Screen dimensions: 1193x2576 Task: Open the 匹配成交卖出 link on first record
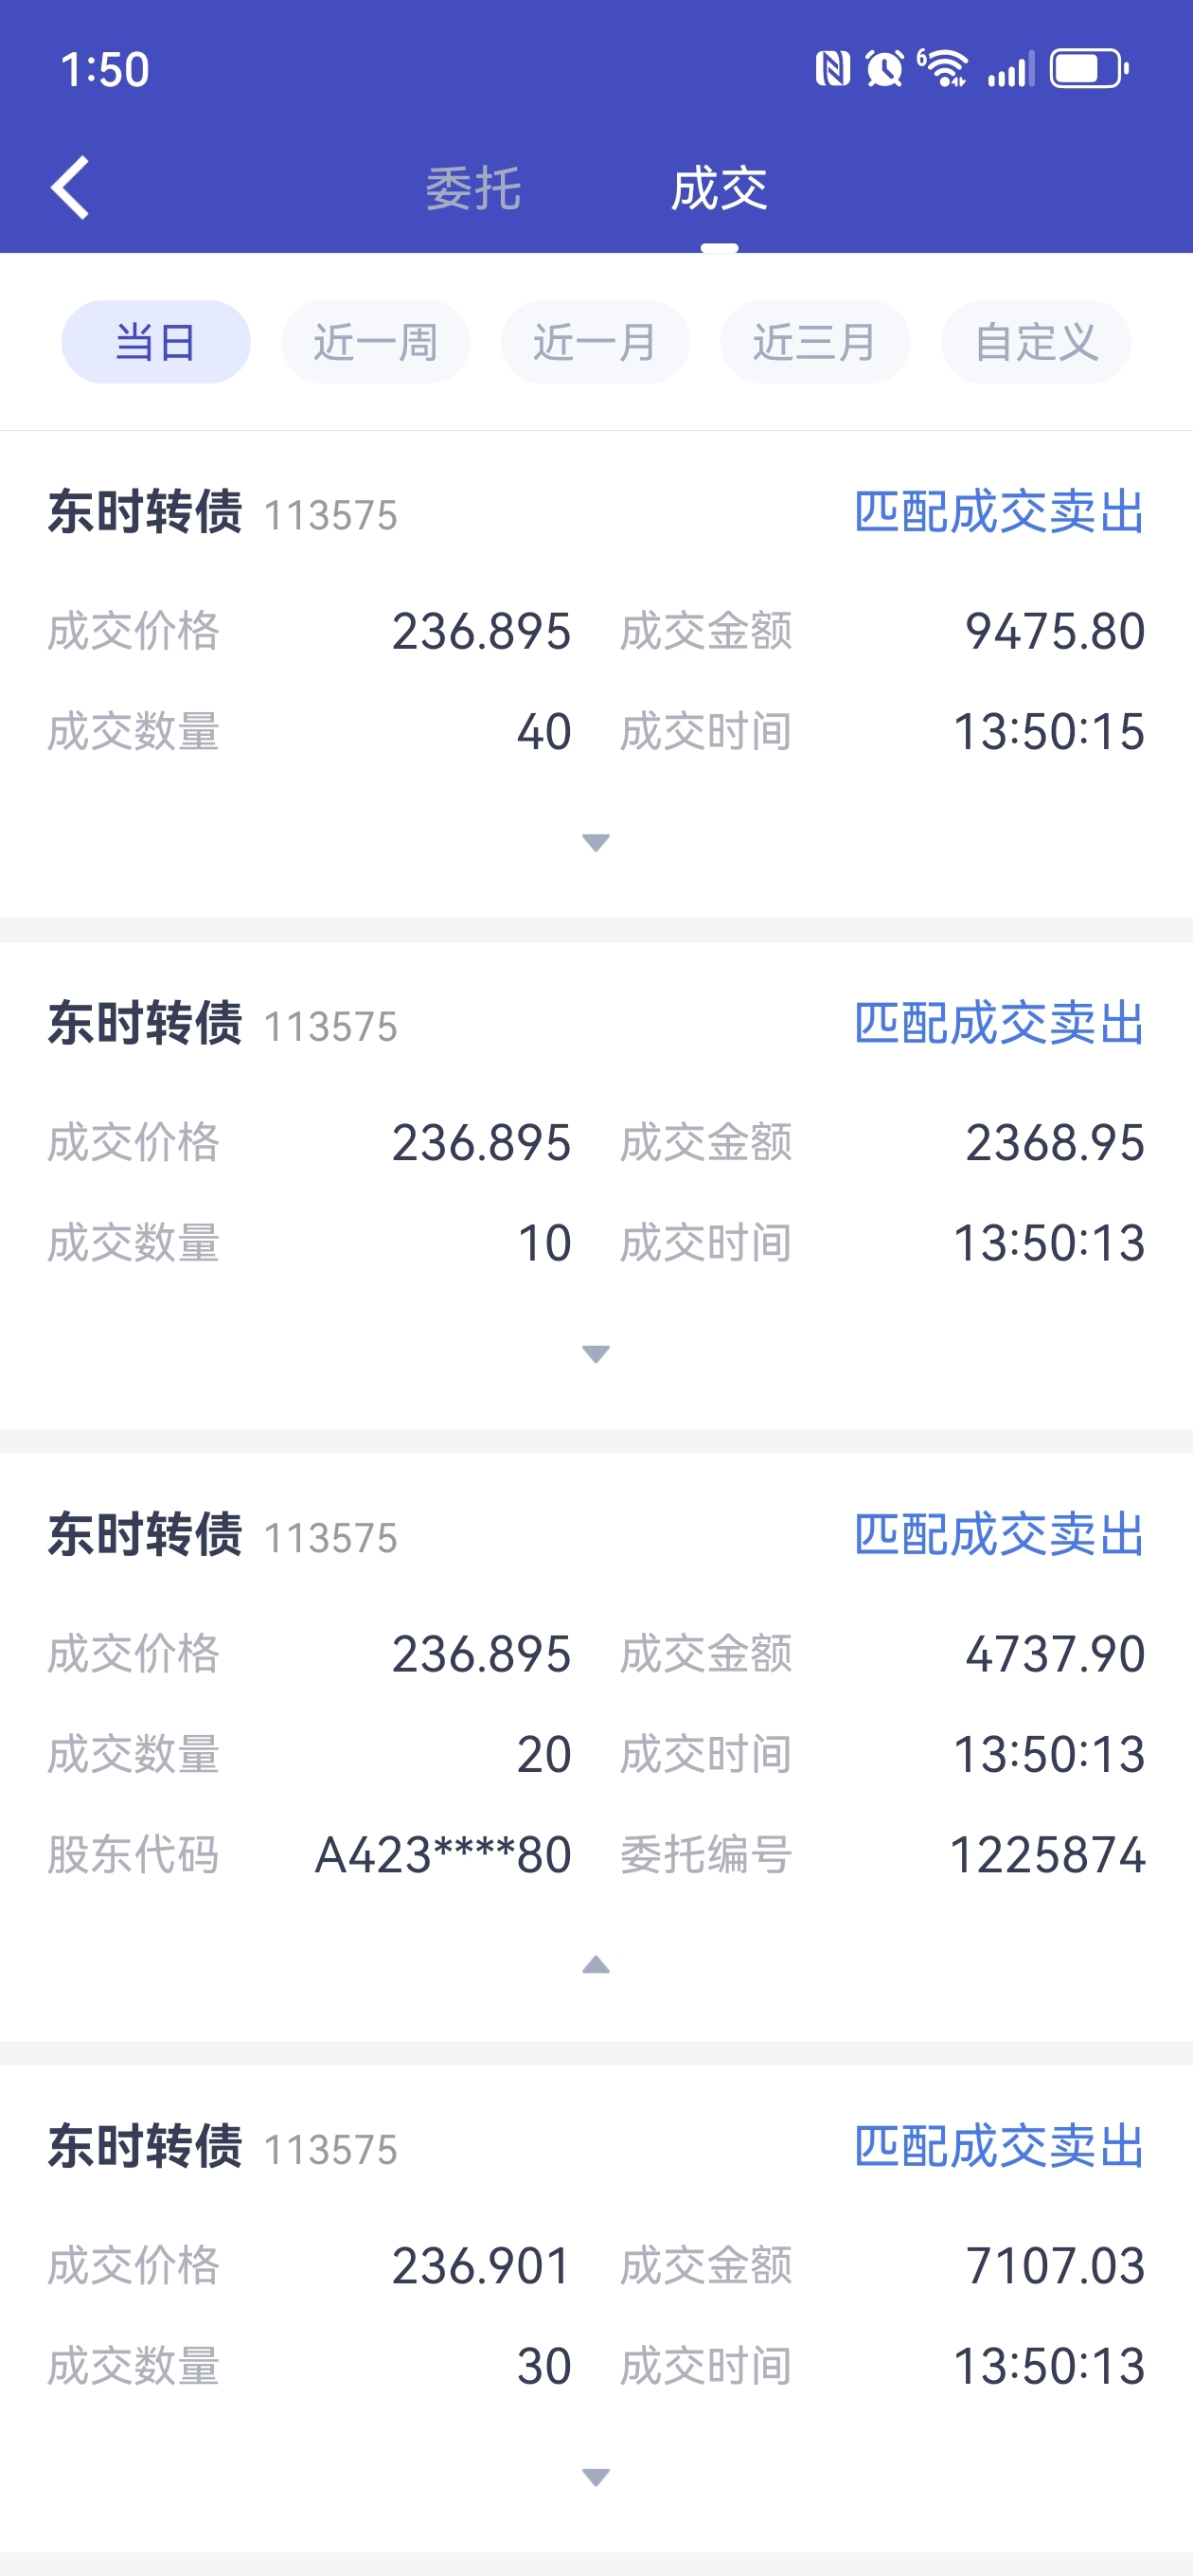(x=999, y=512)
